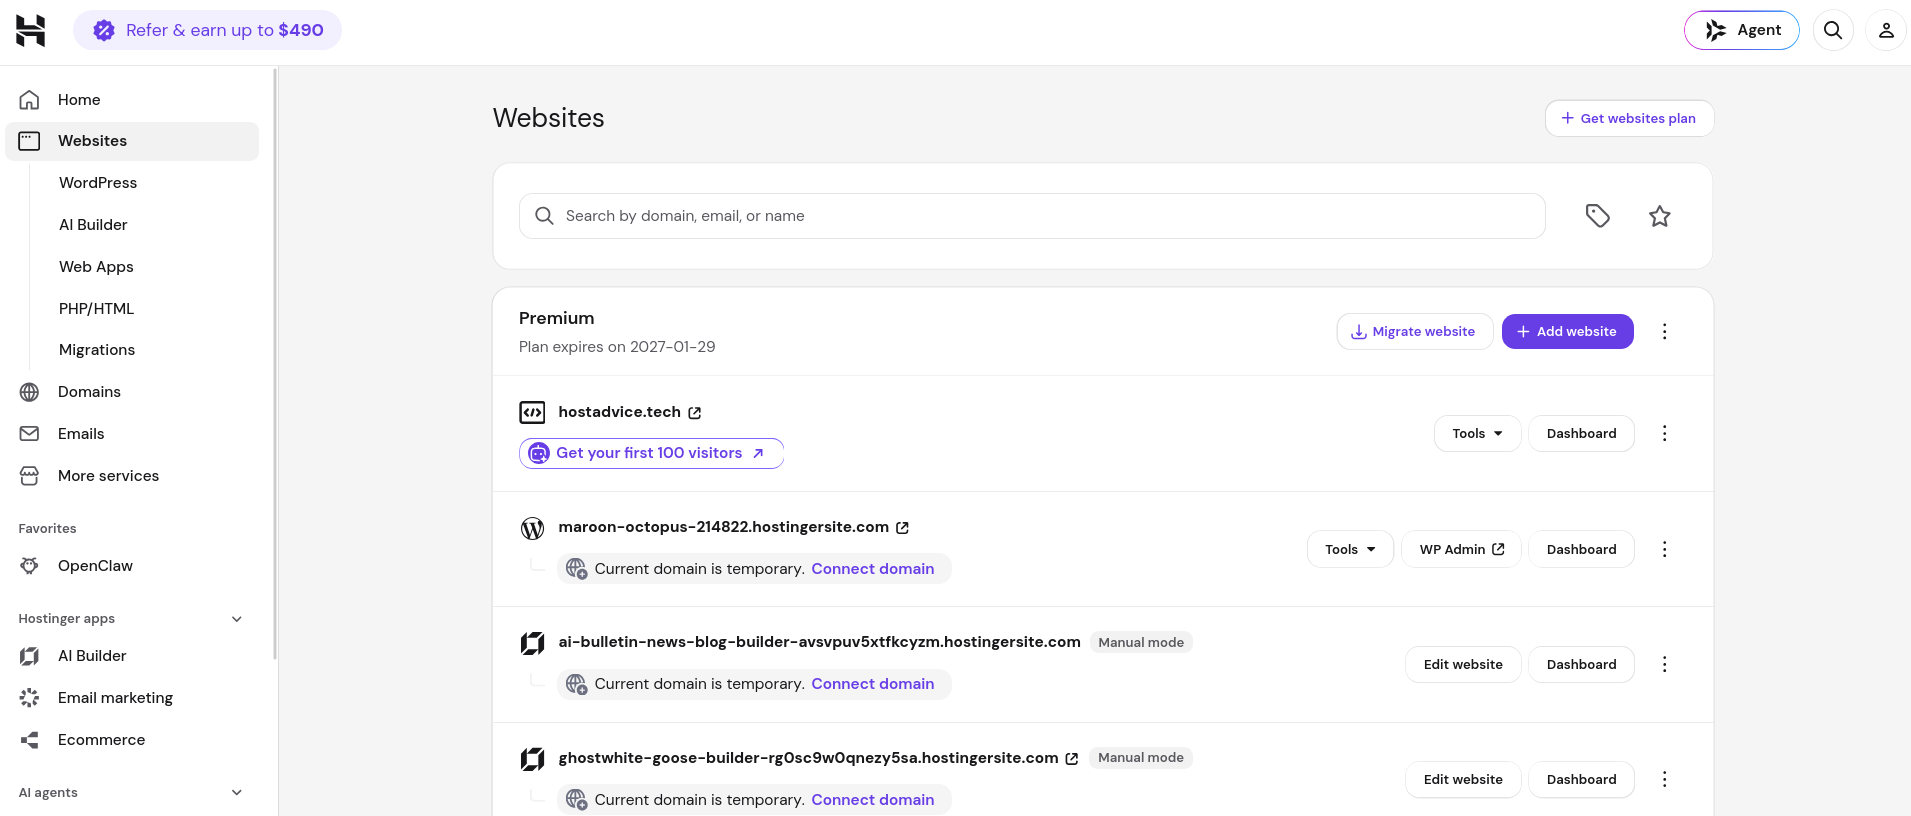Click the Agent button
This screenshot has height=816, width=1911.
pos(1742,30)
